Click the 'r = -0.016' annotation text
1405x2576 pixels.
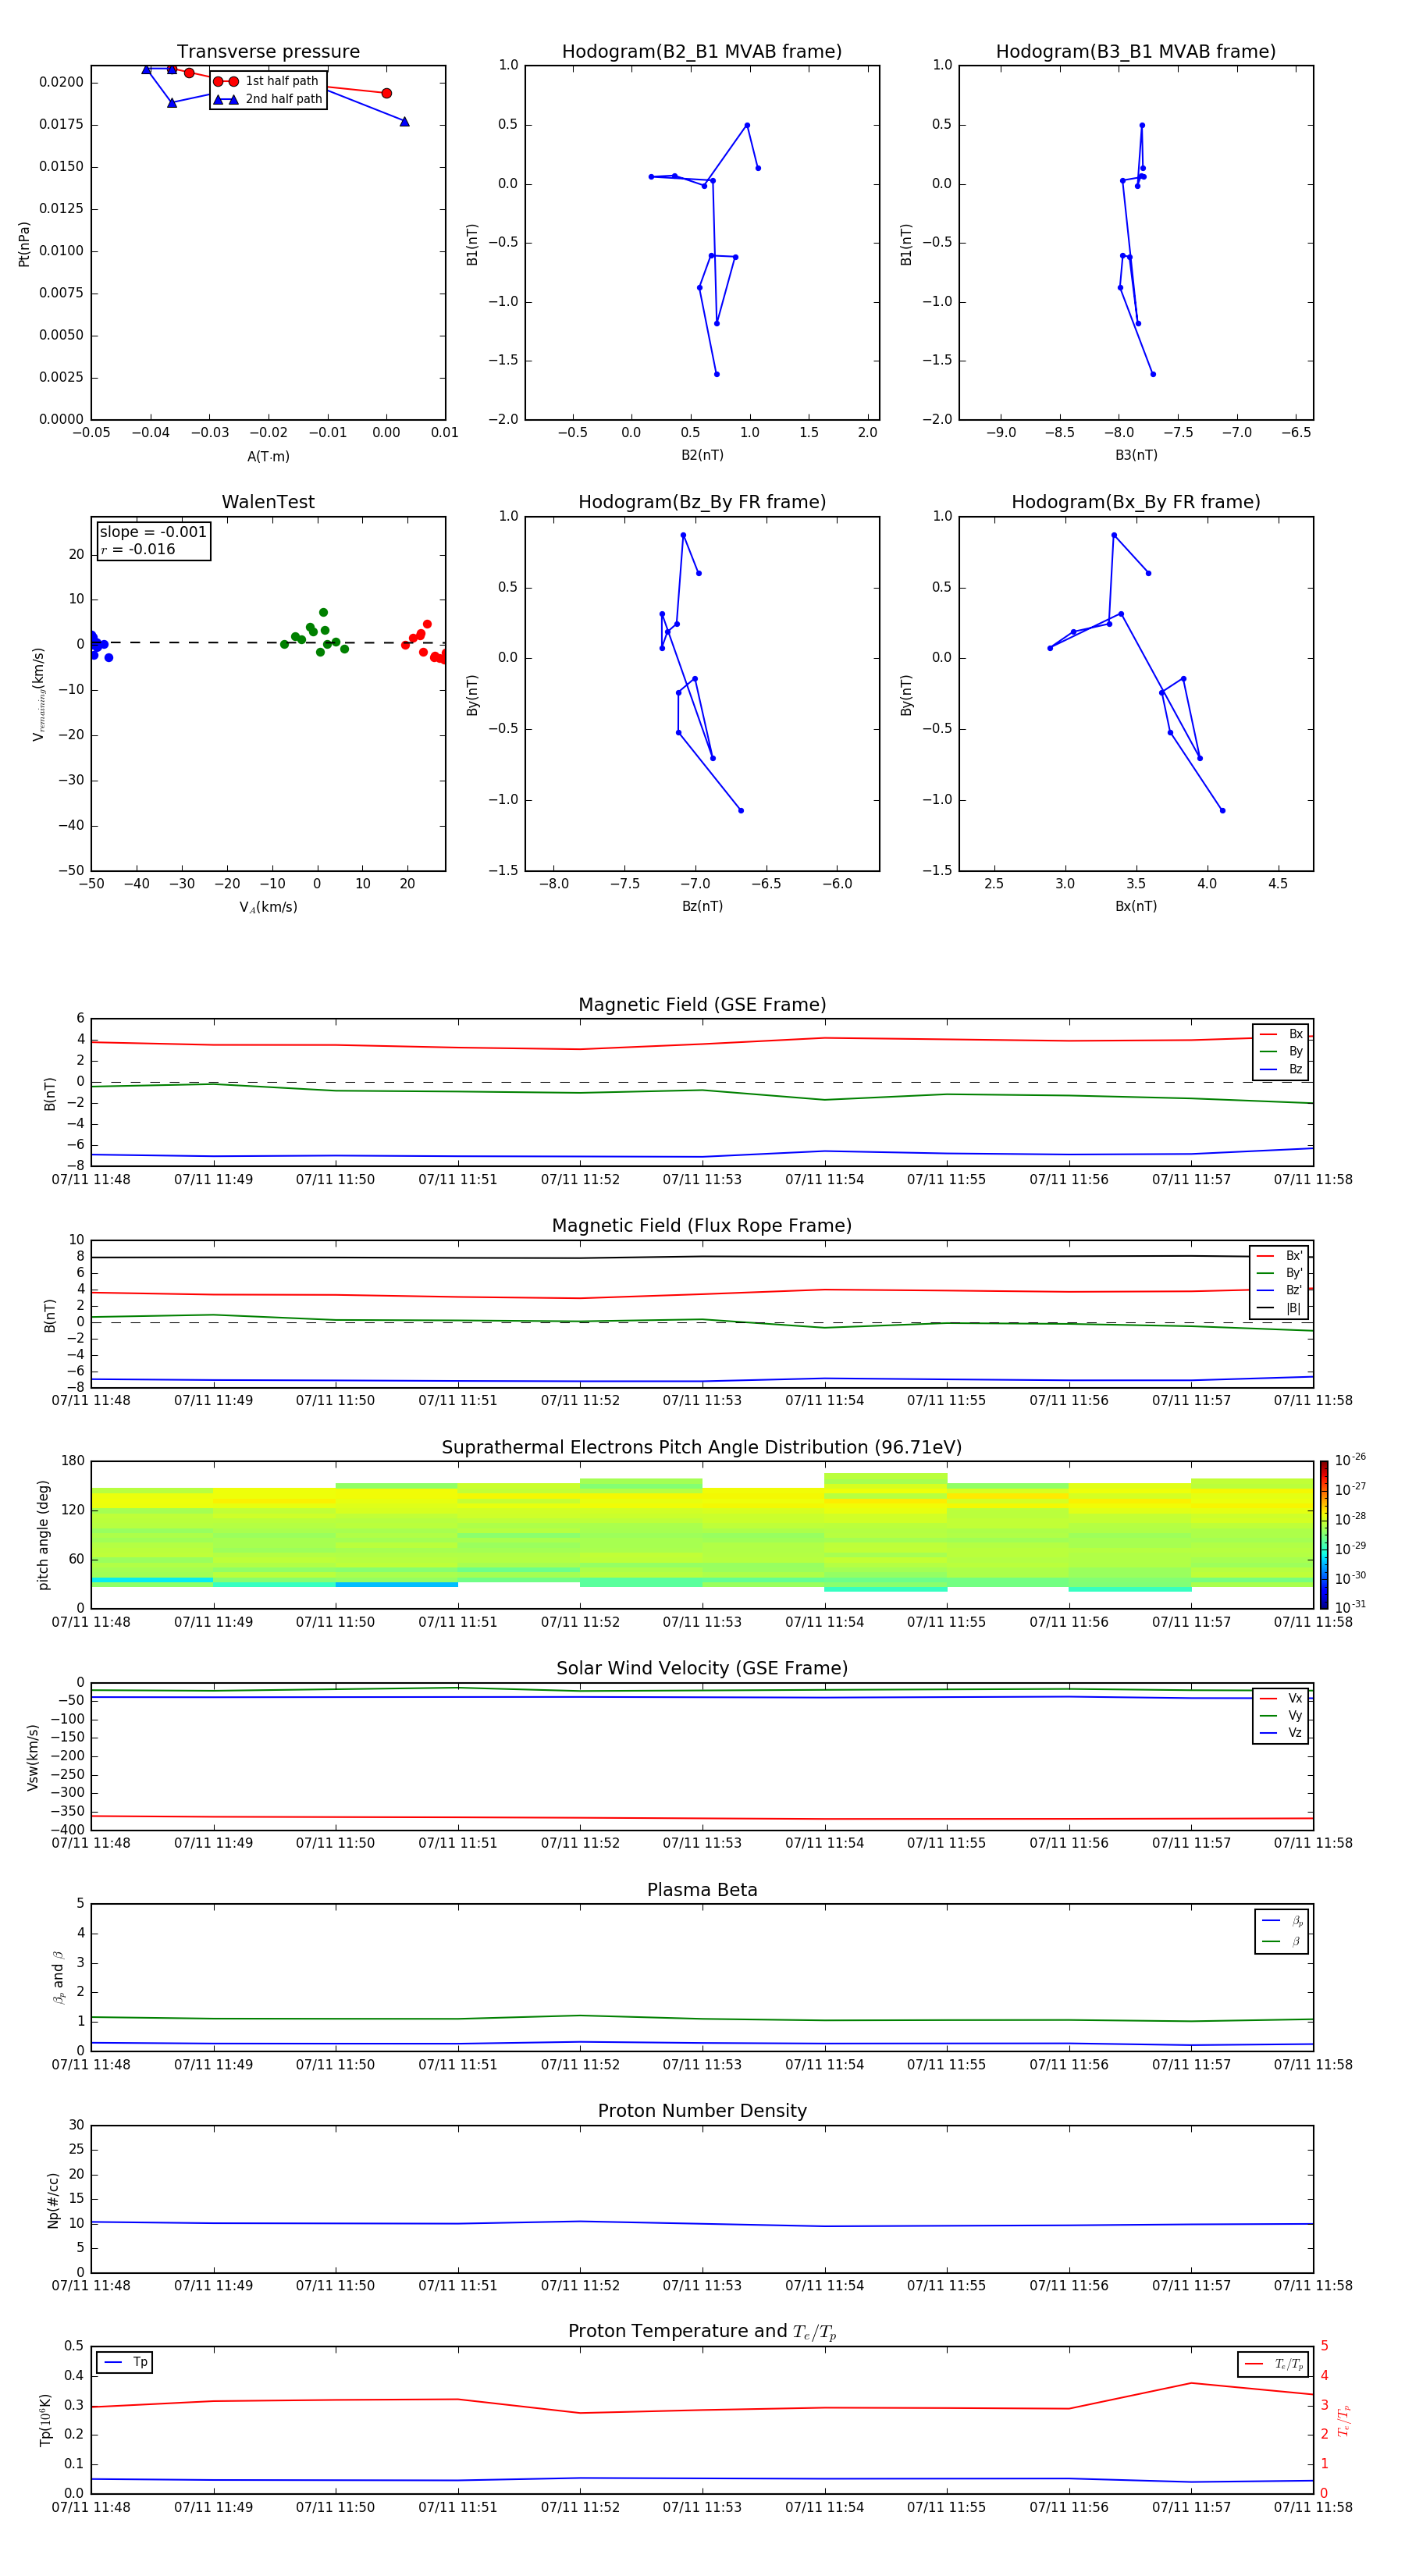(138, 549)
